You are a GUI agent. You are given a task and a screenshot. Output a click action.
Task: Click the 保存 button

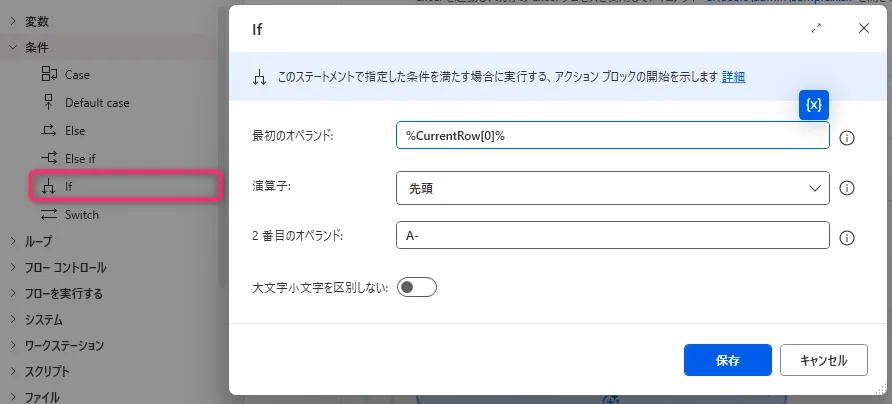pos(727,360)
